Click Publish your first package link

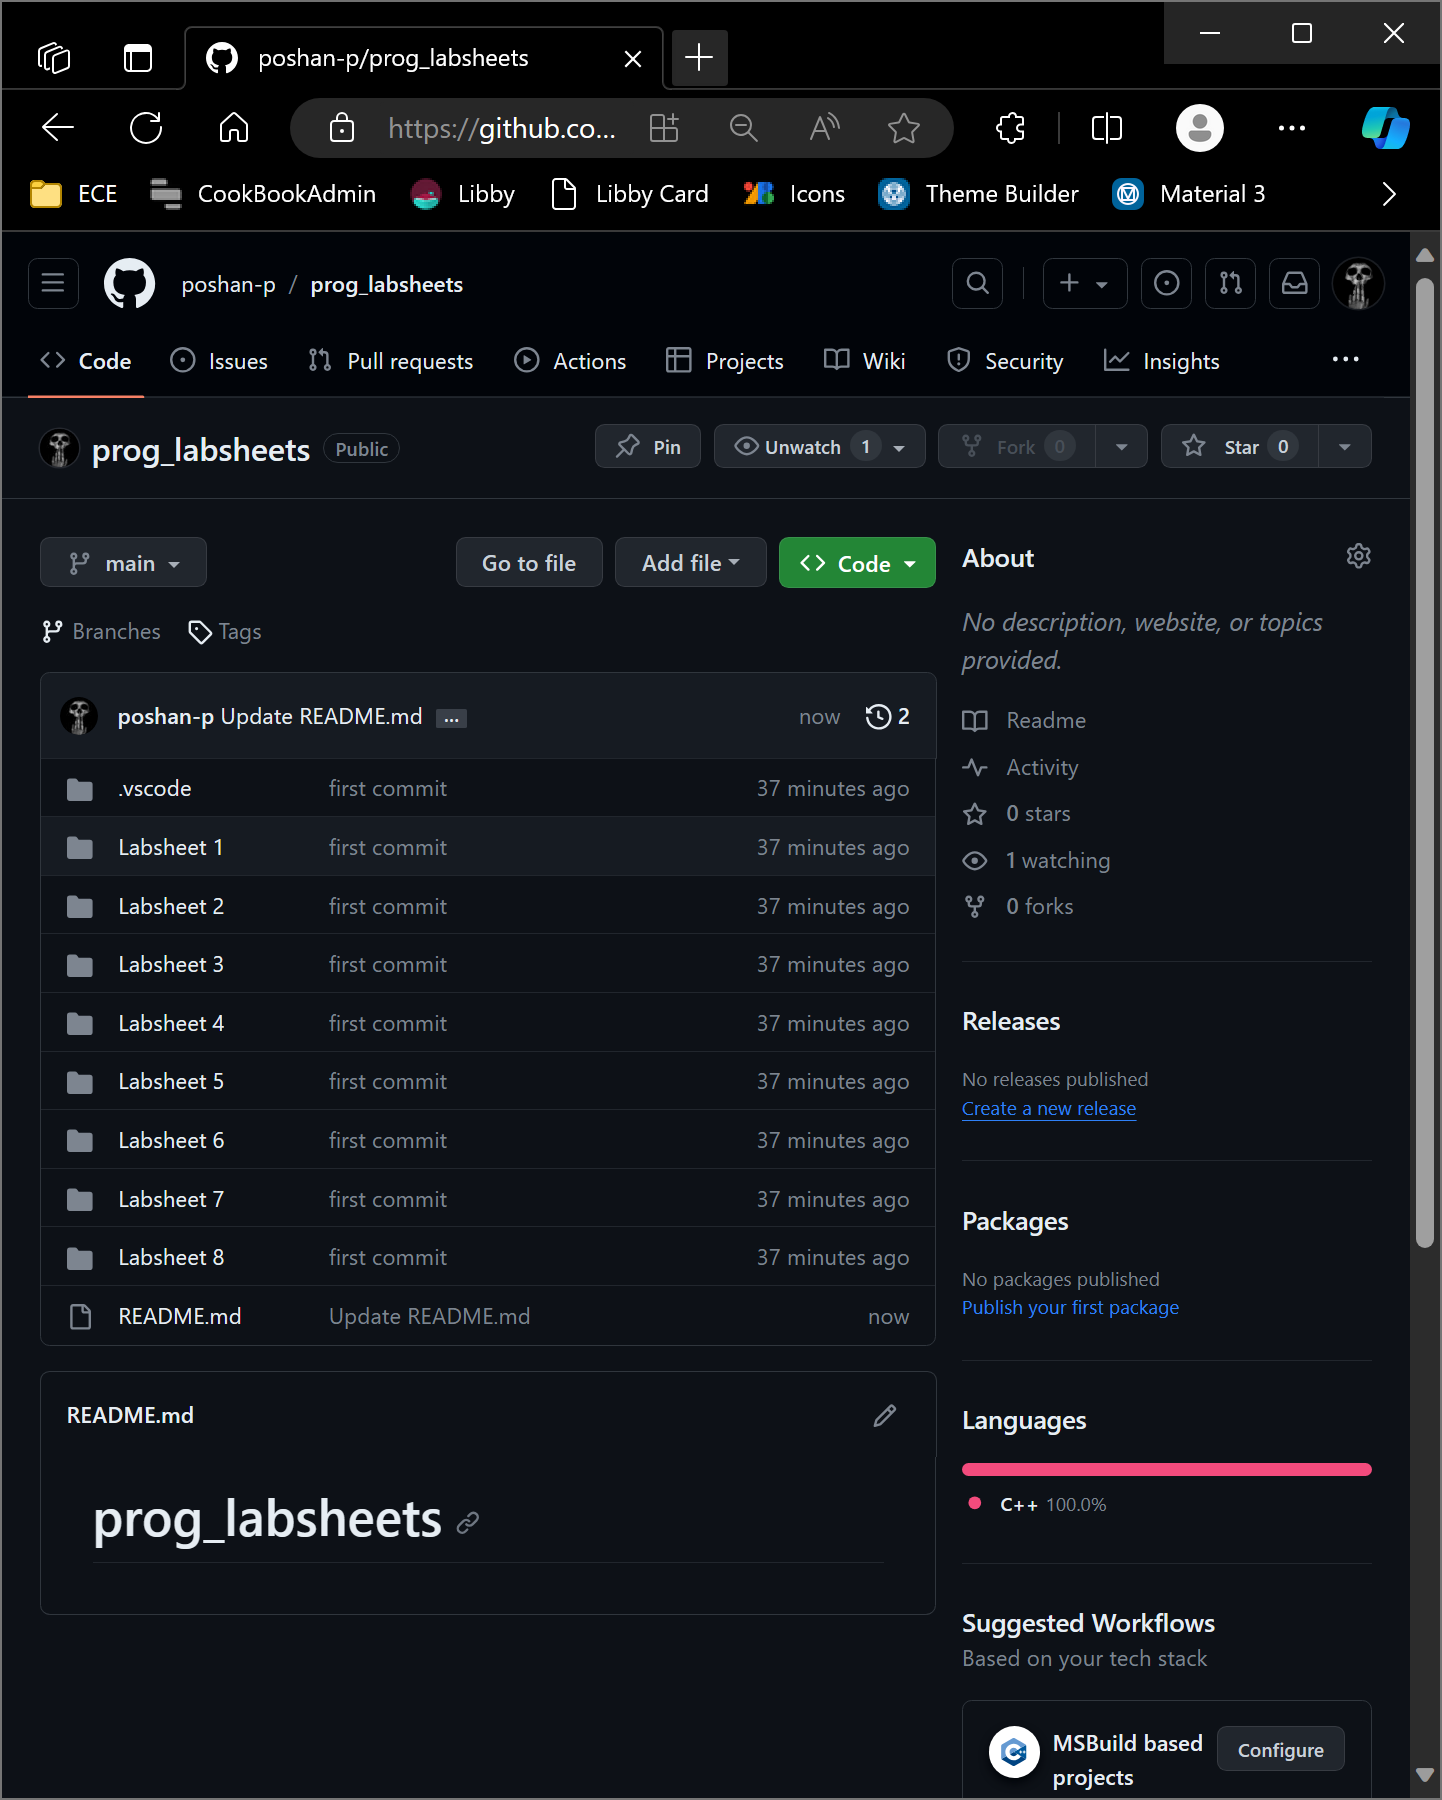point(1070,1308)
